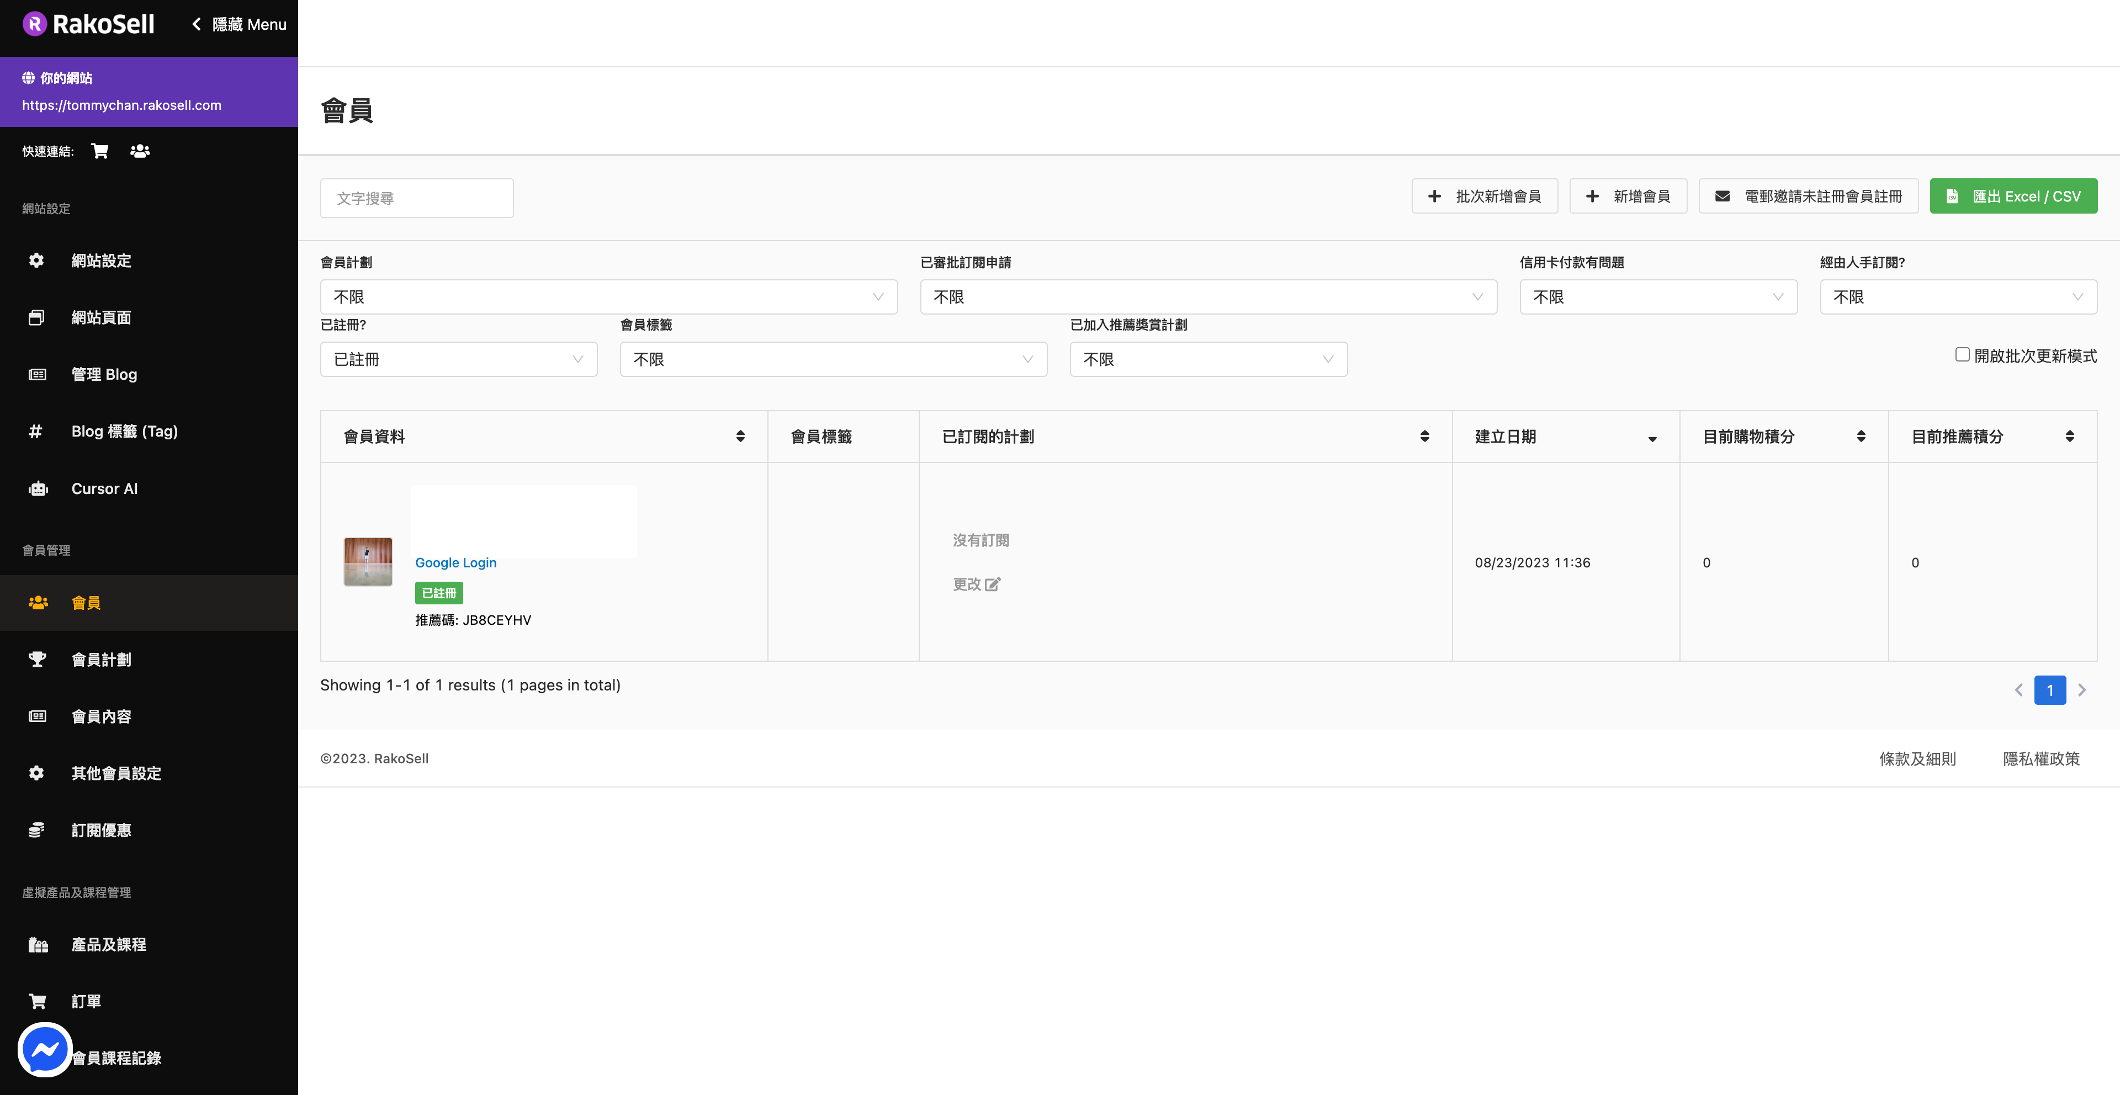This screenshot has width=2120, height=1095.
Task: Open 會員計劃 sidebar menu item
Action: click(101, 660)
